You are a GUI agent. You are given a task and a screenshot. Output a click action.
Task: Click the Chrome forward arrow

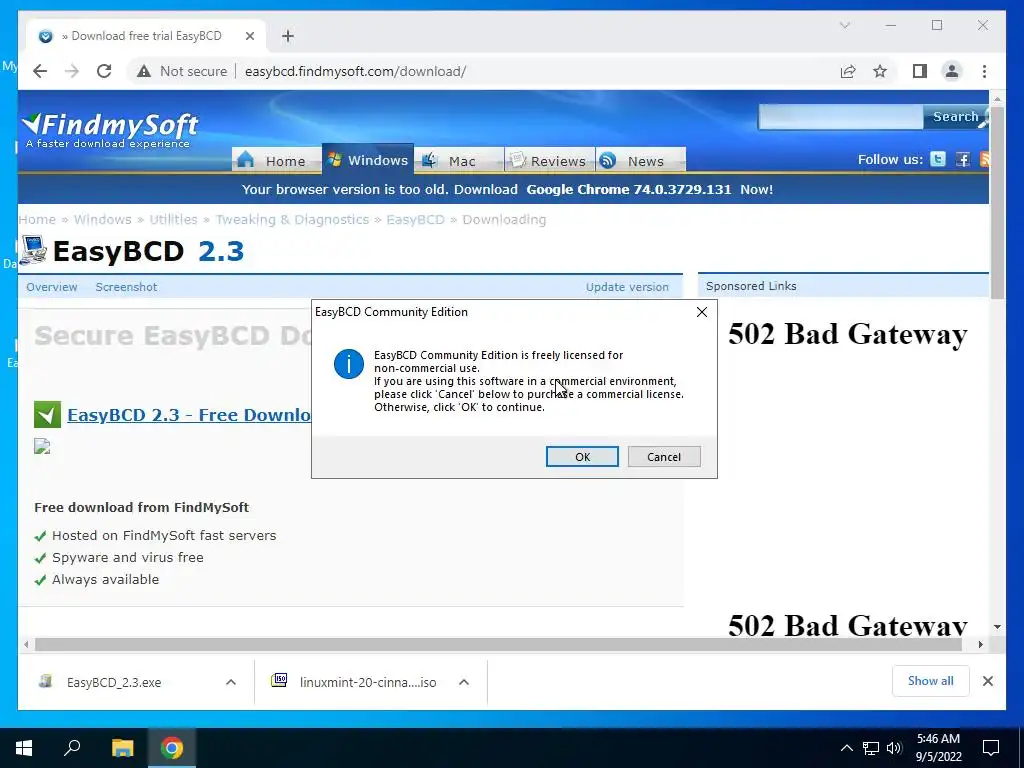[72, 71]
